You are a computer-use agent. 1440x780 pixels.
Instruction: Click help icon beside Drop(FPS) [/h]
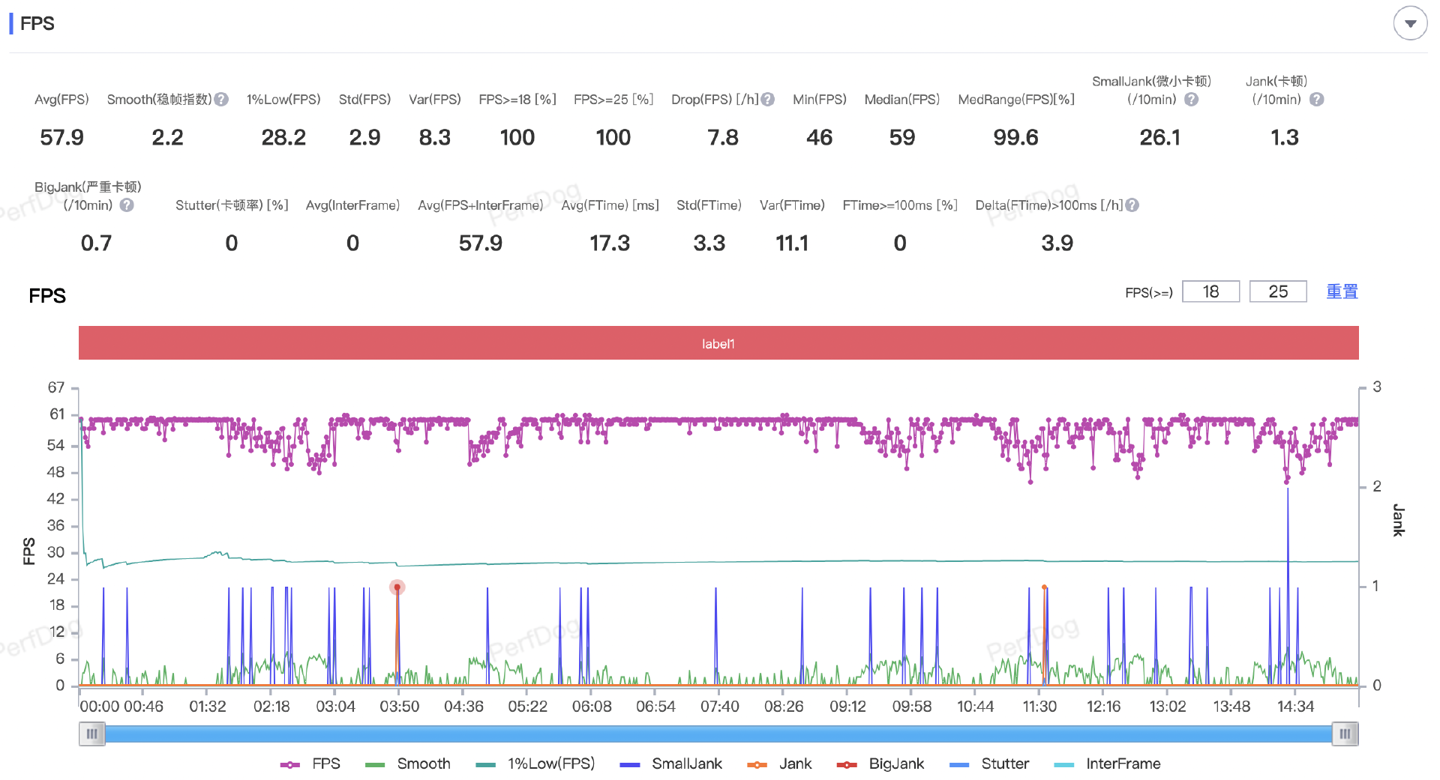click(767, 100)
